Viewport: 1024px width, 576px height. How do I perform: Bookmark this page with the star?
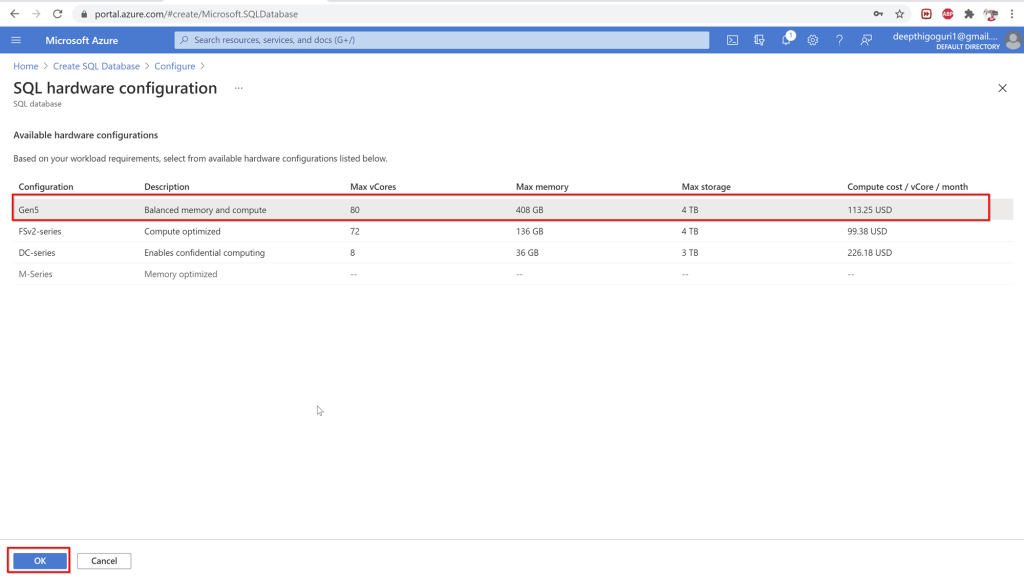tap(900, 14)
